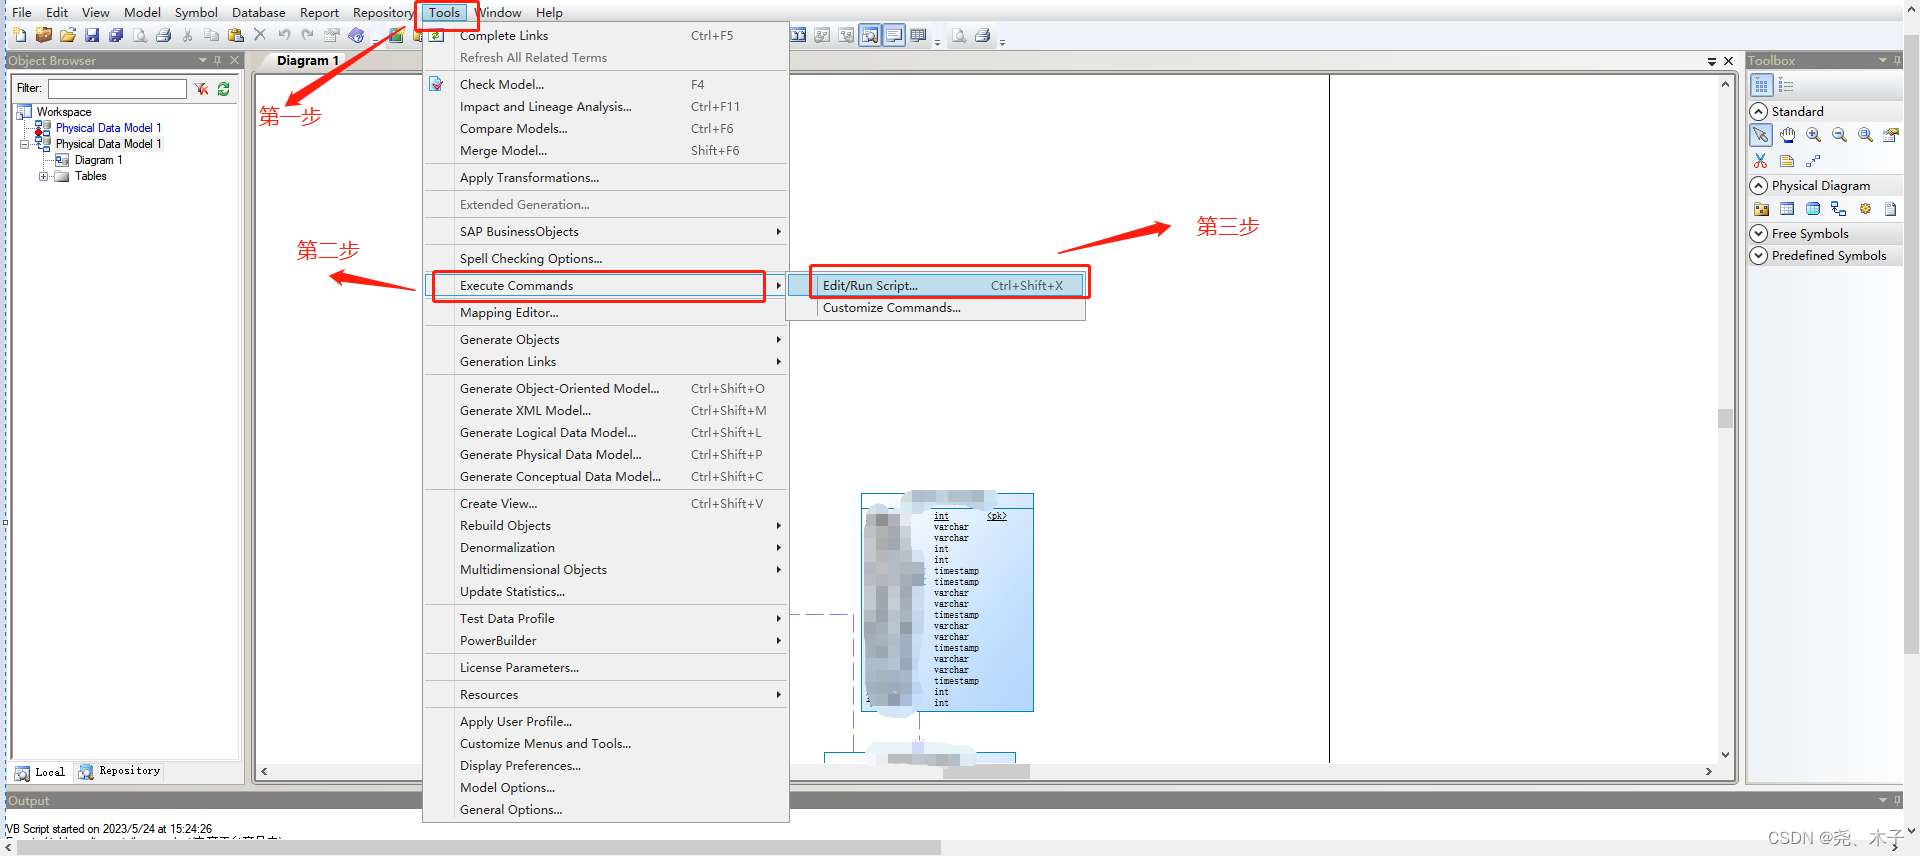Viewport: 1920px width, 856px height.
Task: Click the diagram vertical scrollbar thumb
Action: [x=1725, y=418]
